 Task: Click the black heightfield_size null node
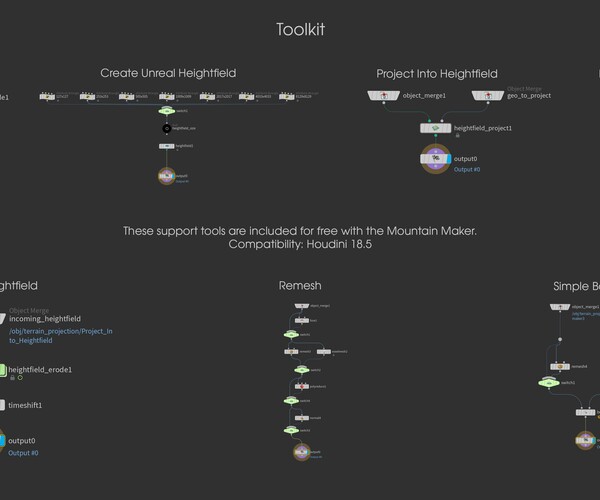coord(167,128)
